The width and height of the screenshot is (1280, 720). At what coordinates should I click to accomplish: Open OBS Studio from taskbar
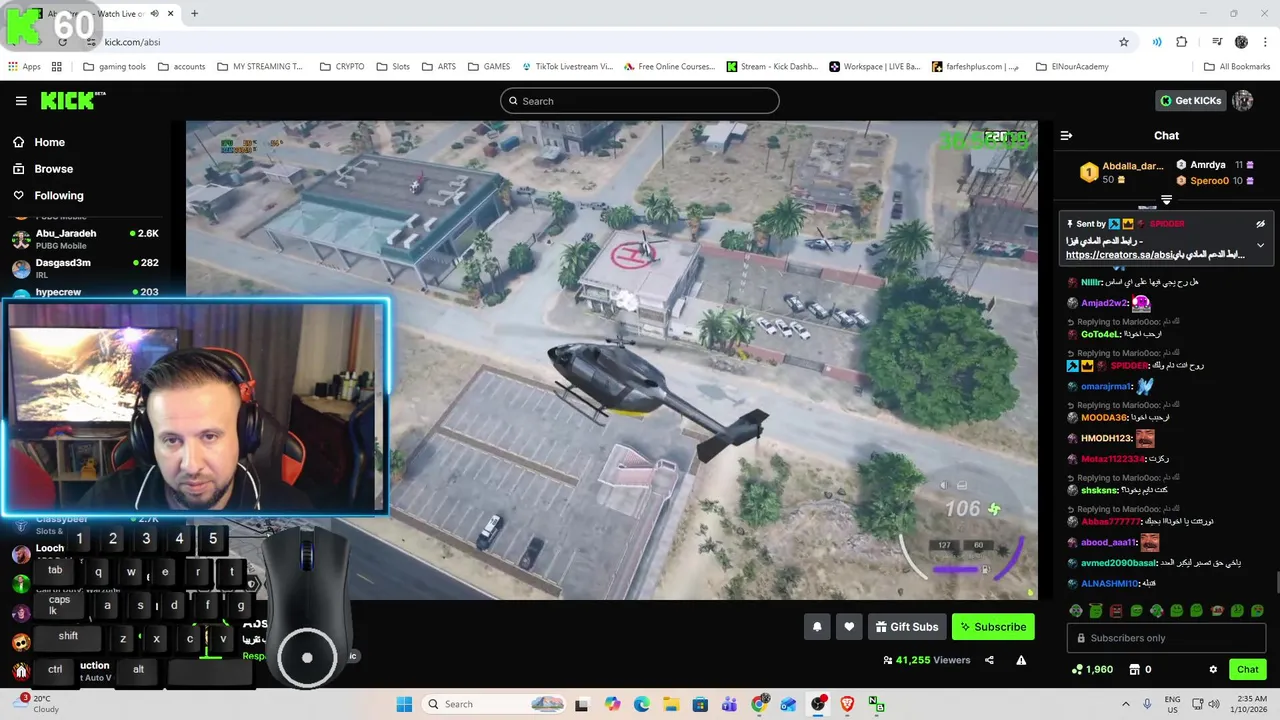(818, 704)
